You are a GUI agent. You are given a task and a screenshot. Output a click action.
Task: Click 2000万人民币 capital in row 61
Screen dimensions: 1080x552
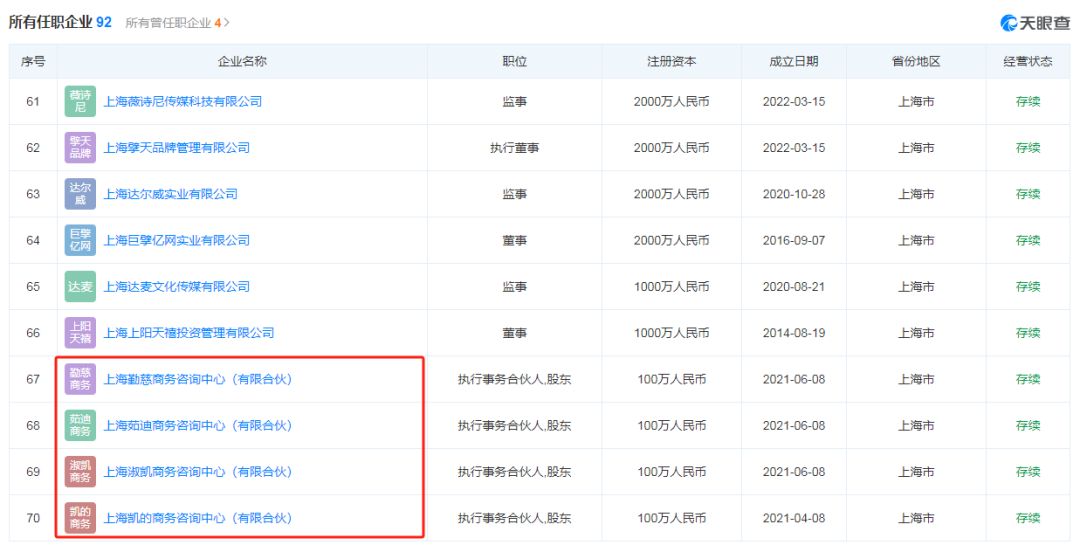(x=672, y=101)
